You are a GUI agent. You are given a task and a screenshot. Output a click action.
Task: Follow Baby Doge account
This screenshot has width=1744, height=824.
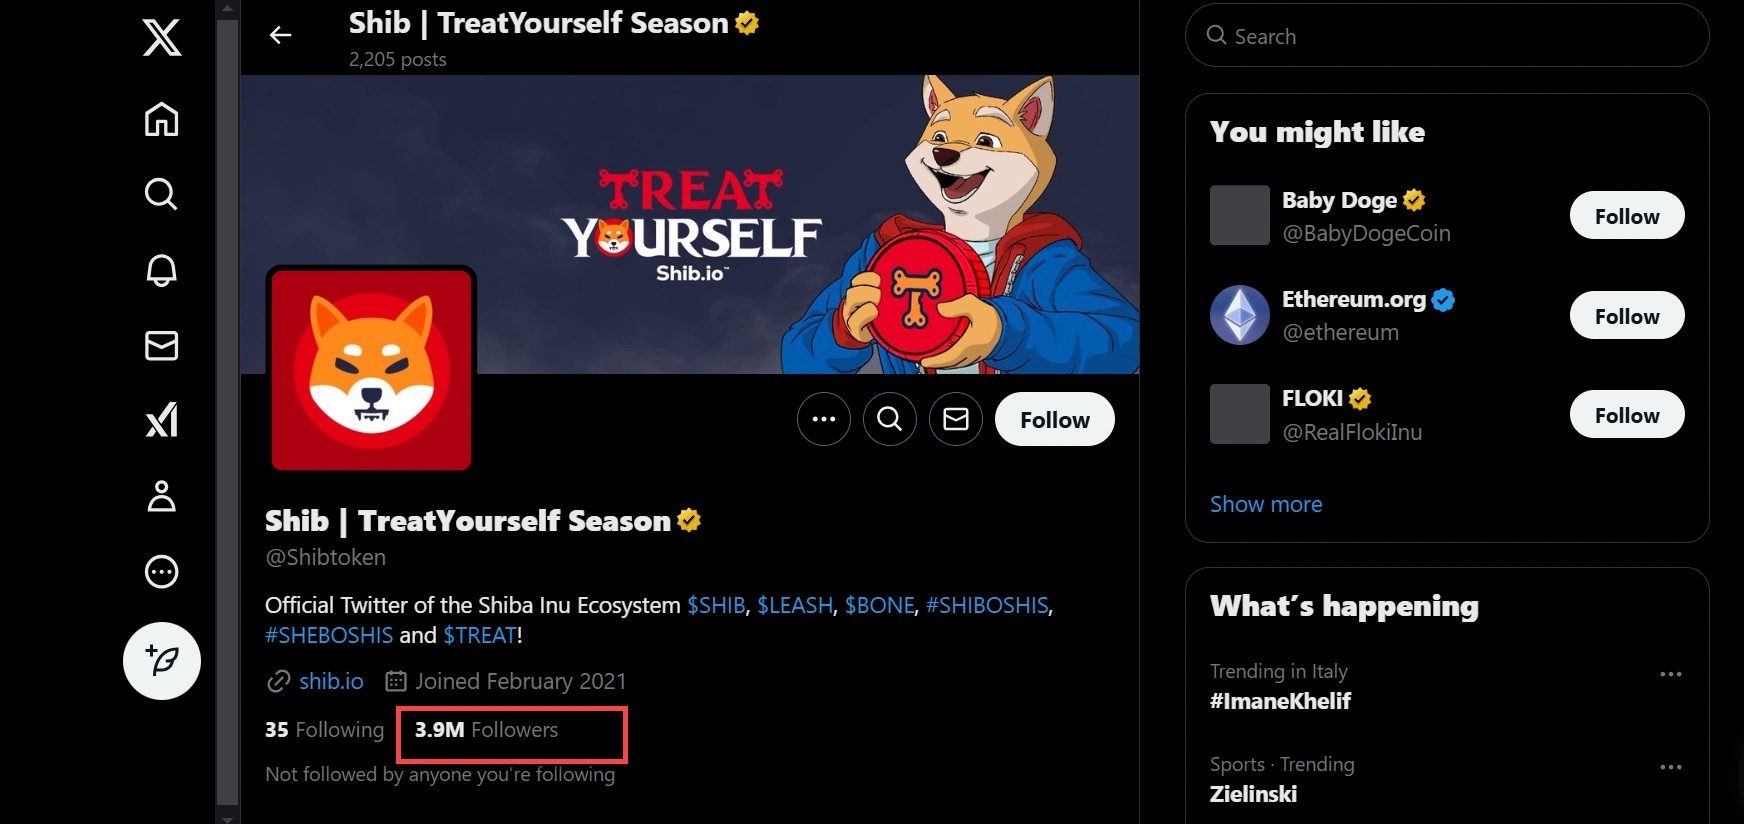[x=1626, y=216]
